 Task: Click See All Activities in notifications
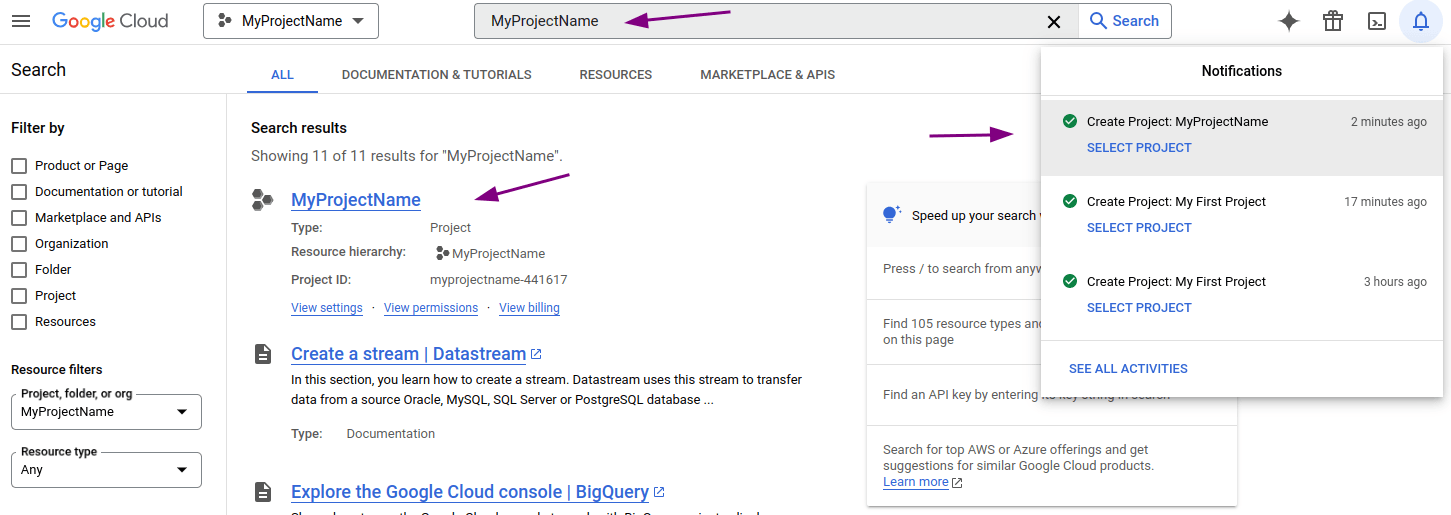(x=1128, y=369)
